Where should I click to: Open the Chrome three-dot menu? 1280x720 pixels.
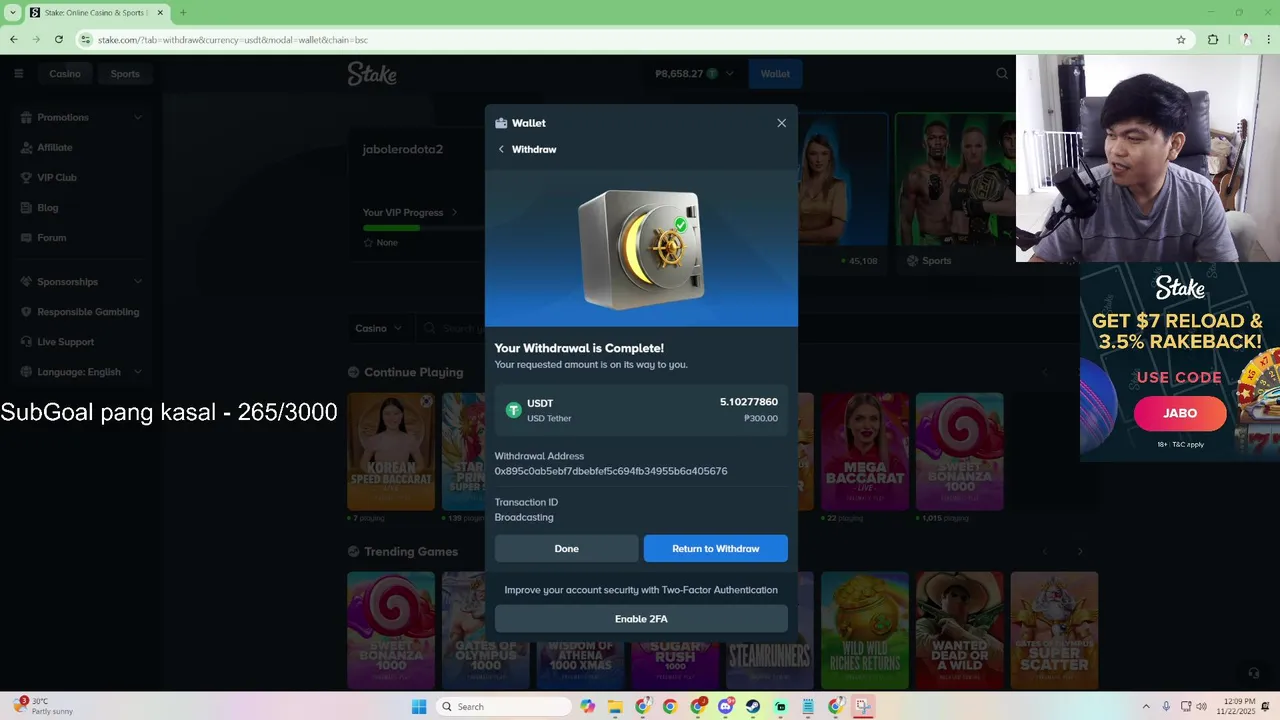(x=1268, y=40)
